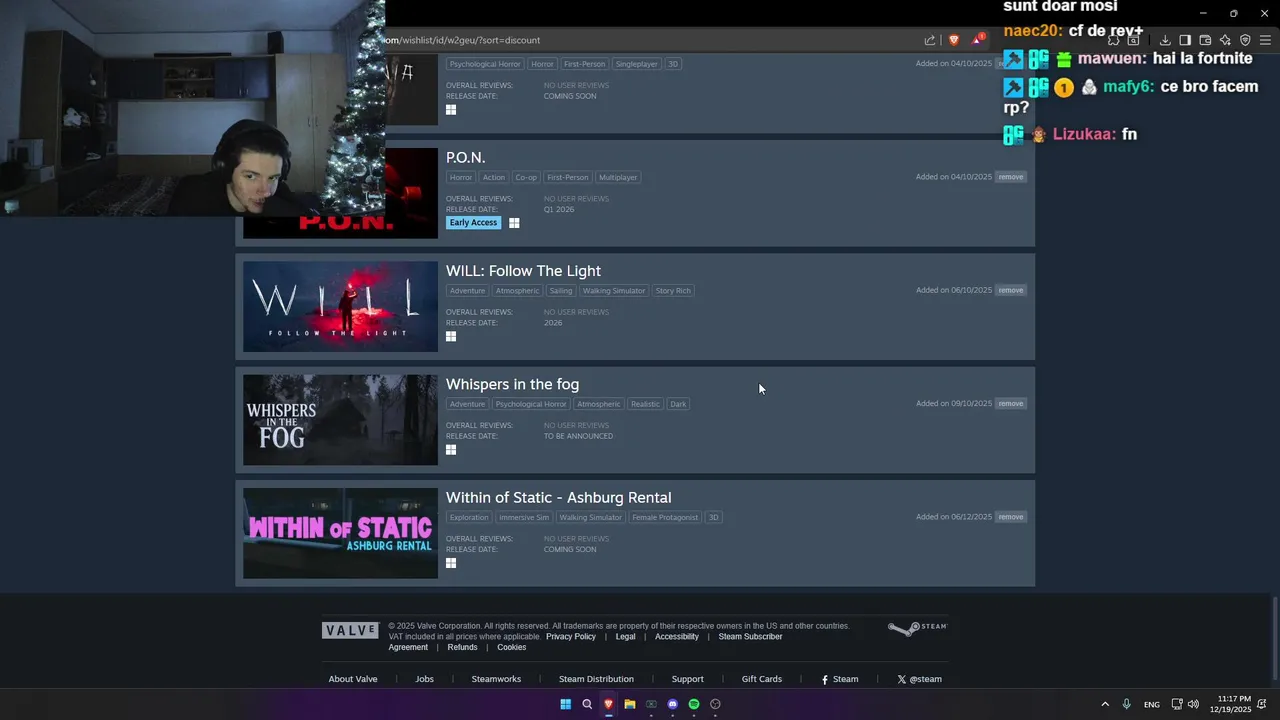Click Dark tag on Whispers in the fog

pyautogui.click(x=678, y=404)
